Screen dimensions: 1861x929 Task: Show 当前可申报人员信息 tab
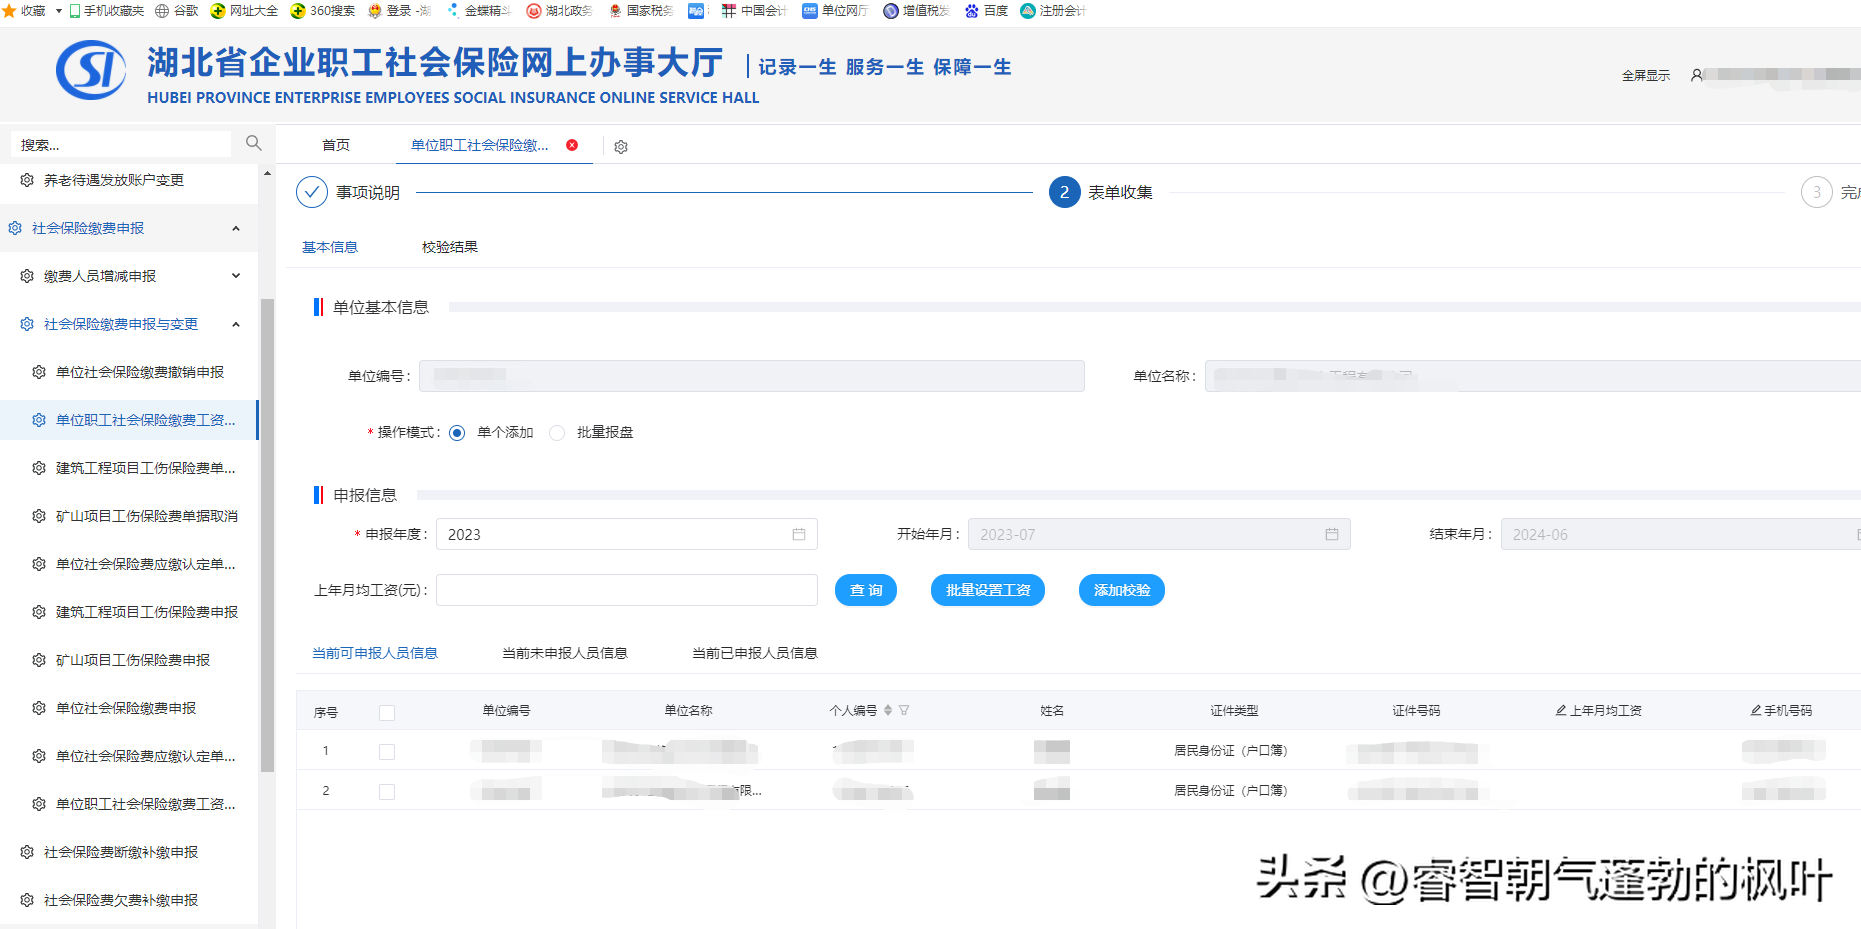pyautogui.click(x=375, y=653)
